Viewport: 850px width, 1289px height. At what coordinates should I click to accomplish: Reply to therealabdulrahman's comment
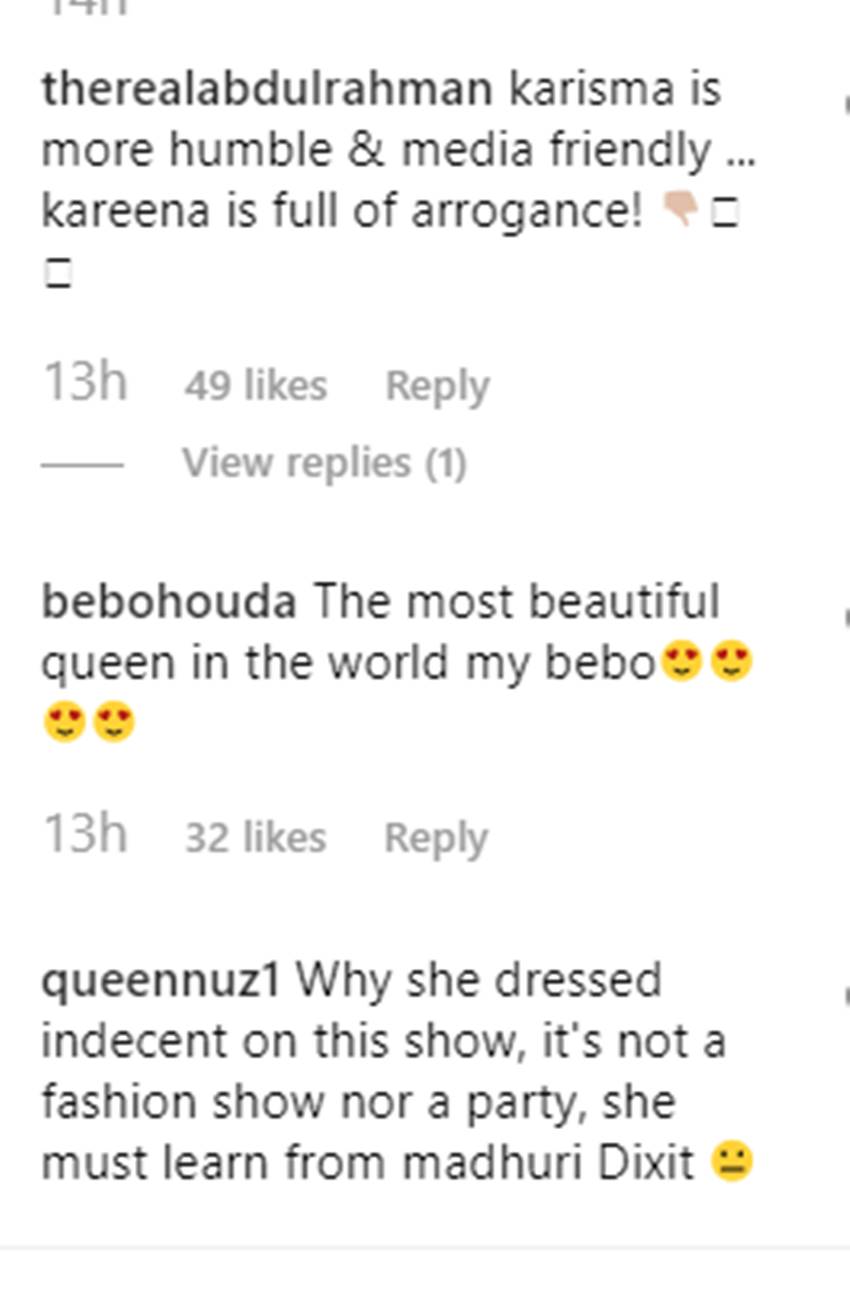(x=437, y=386)
